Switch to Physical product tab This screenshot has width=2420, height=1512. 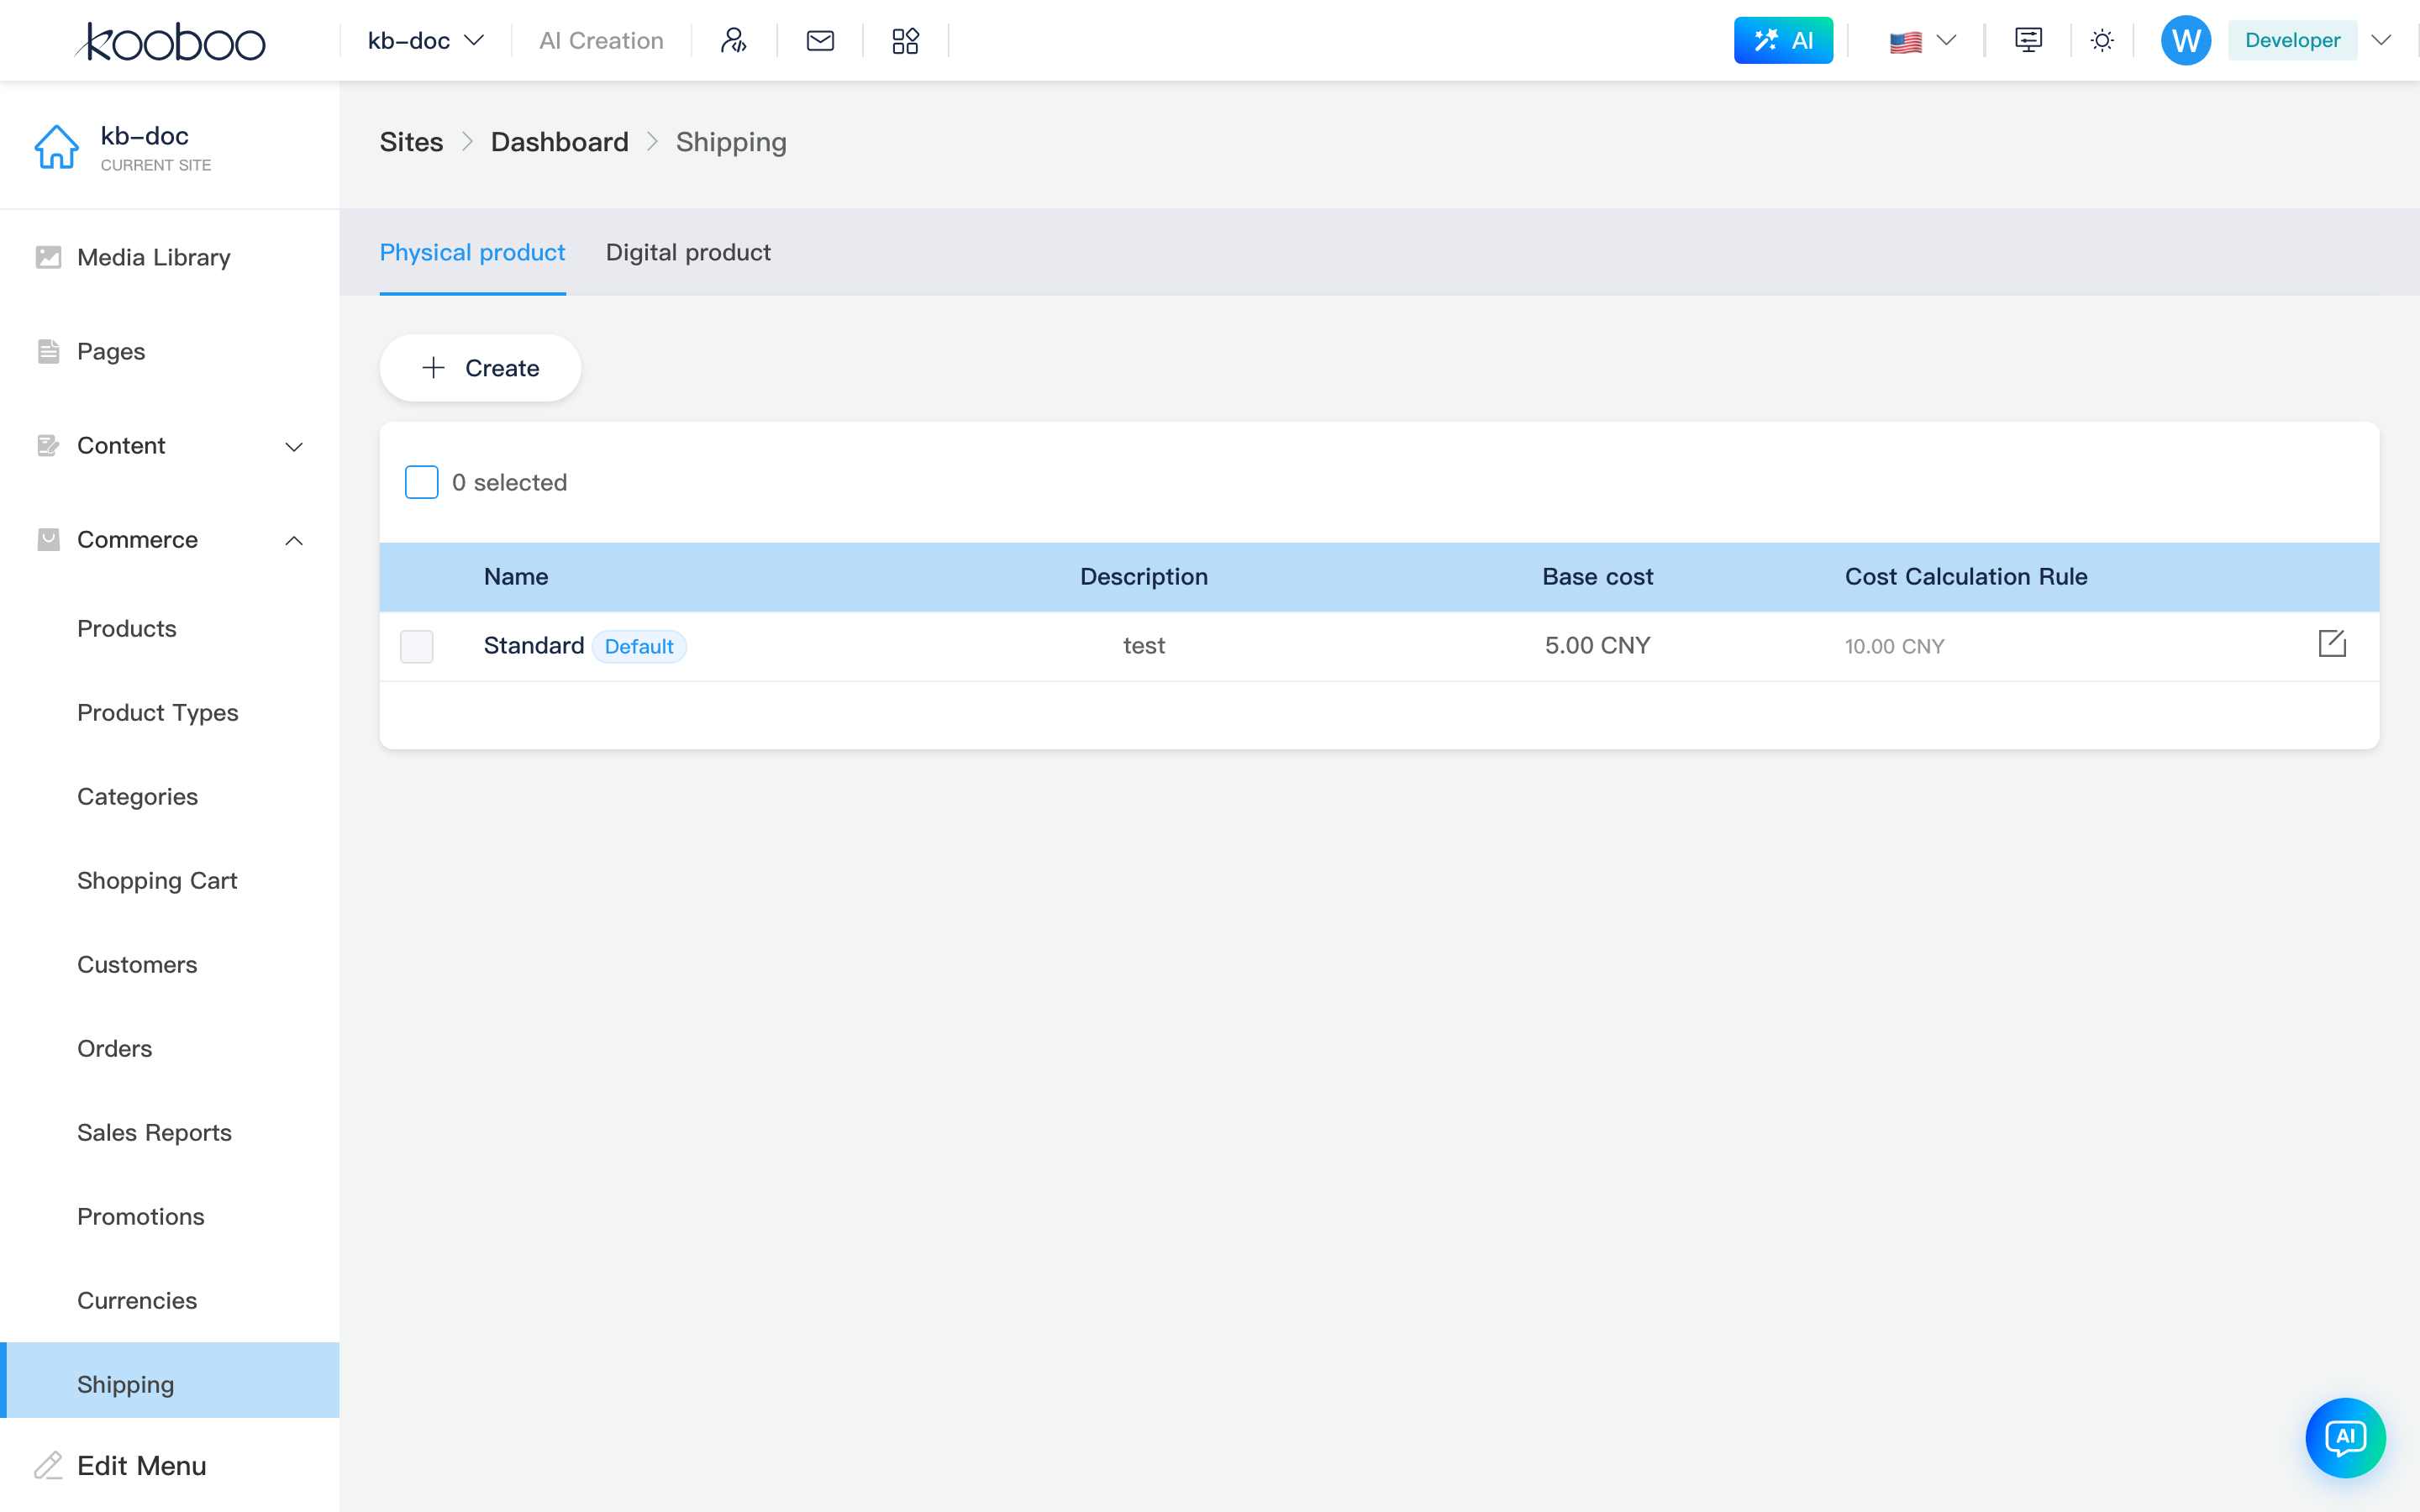(472, 252)
